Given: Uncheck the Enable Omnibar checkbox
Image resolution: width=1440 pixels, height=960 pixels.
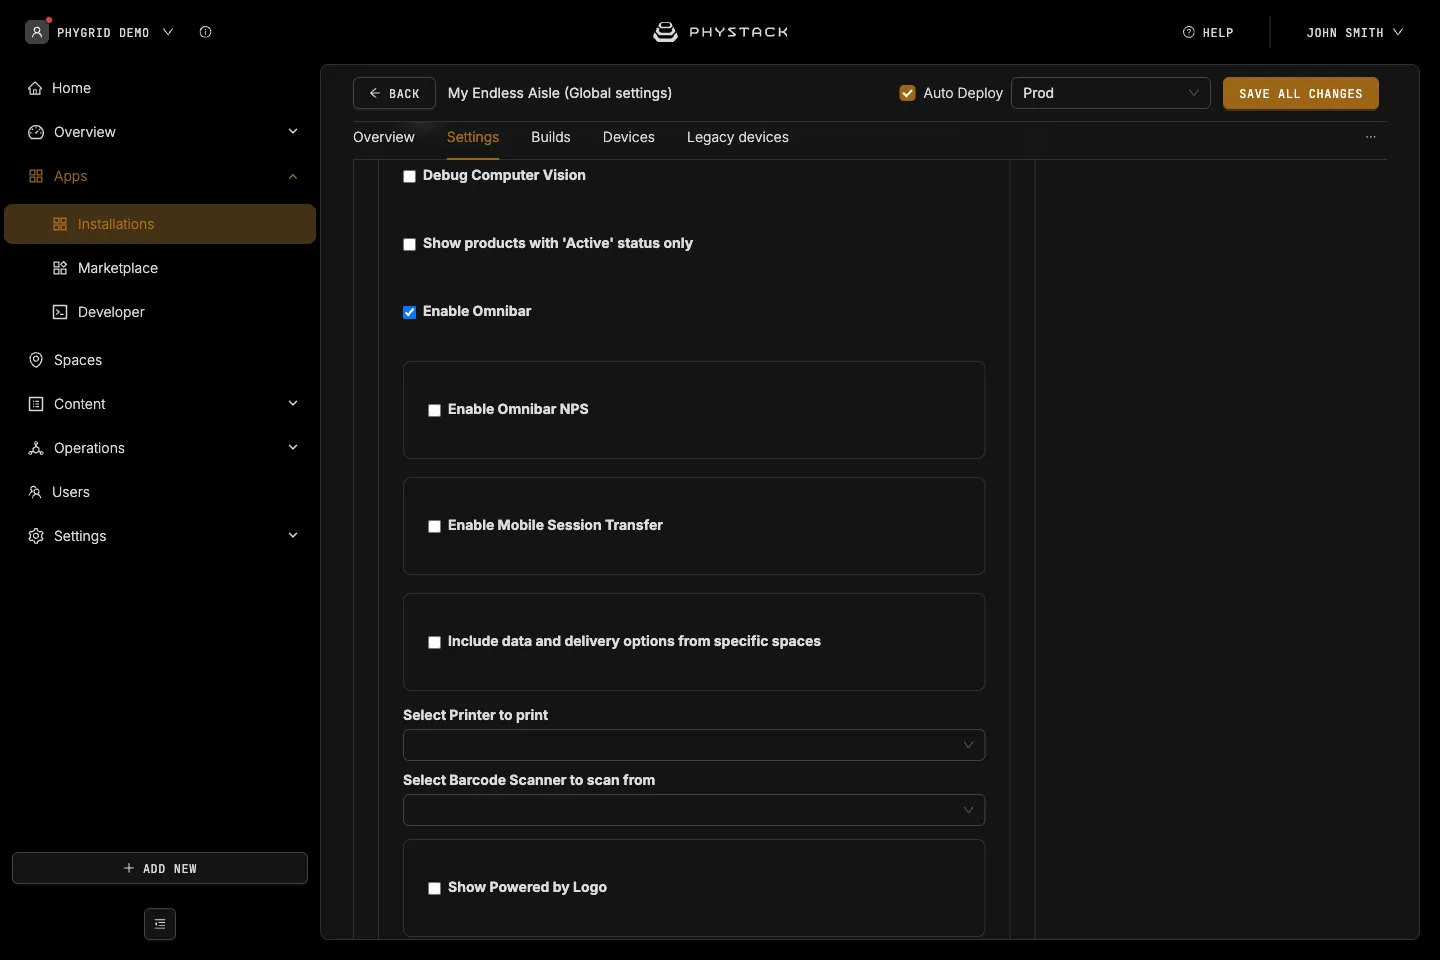Looking at the screenshot, I should click(409, 312).
